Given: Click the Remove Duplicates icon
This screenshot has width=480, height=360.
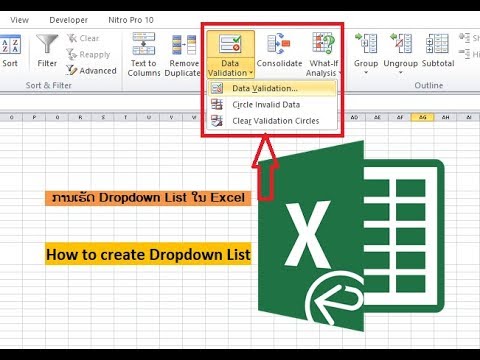Looking at the screenshot, I should point(184,45).
